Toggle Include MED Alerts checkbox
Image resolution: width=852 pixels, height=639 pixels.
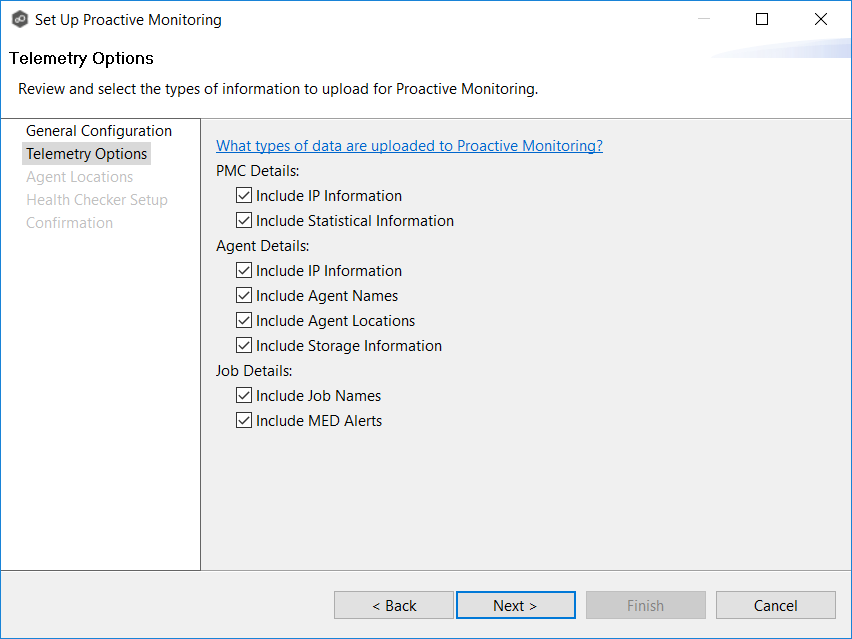244,421
